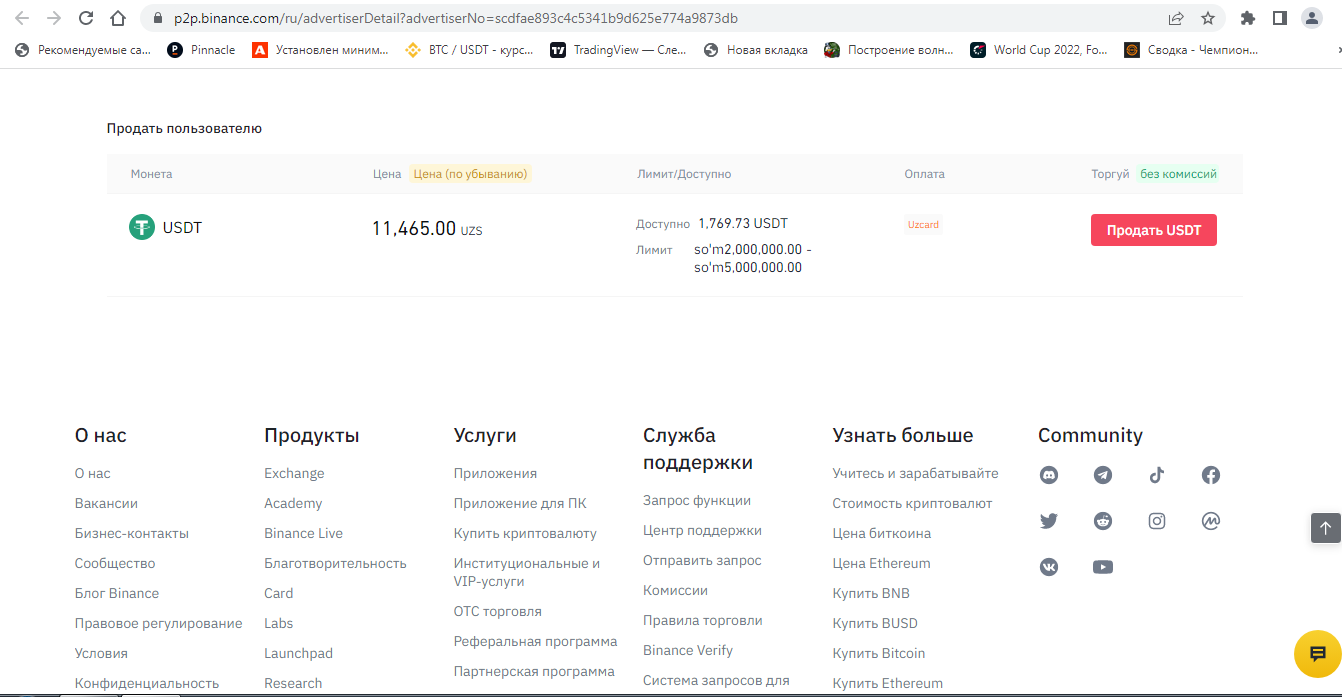
Task: Open the Labs product link
Action: click(x=278, y=623)
